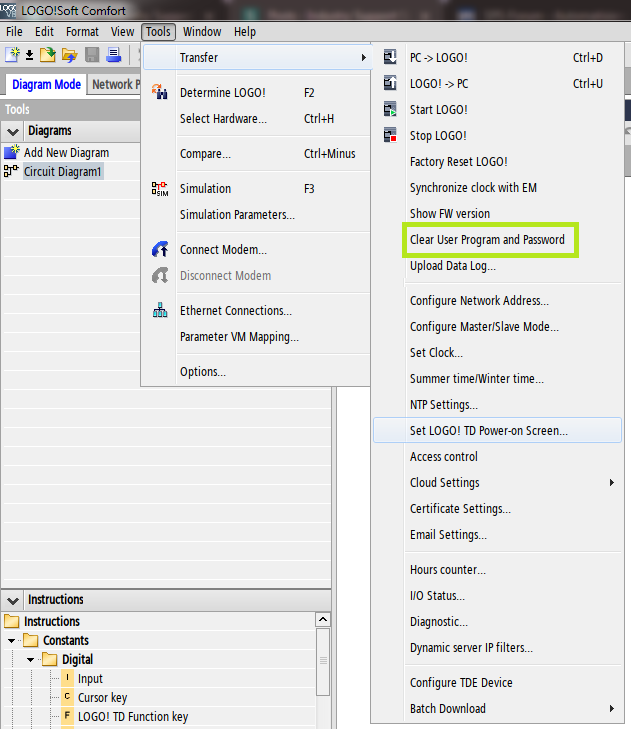631x729 pixels.
Task: Open Hours counter...
Action: tap(497, 570)
